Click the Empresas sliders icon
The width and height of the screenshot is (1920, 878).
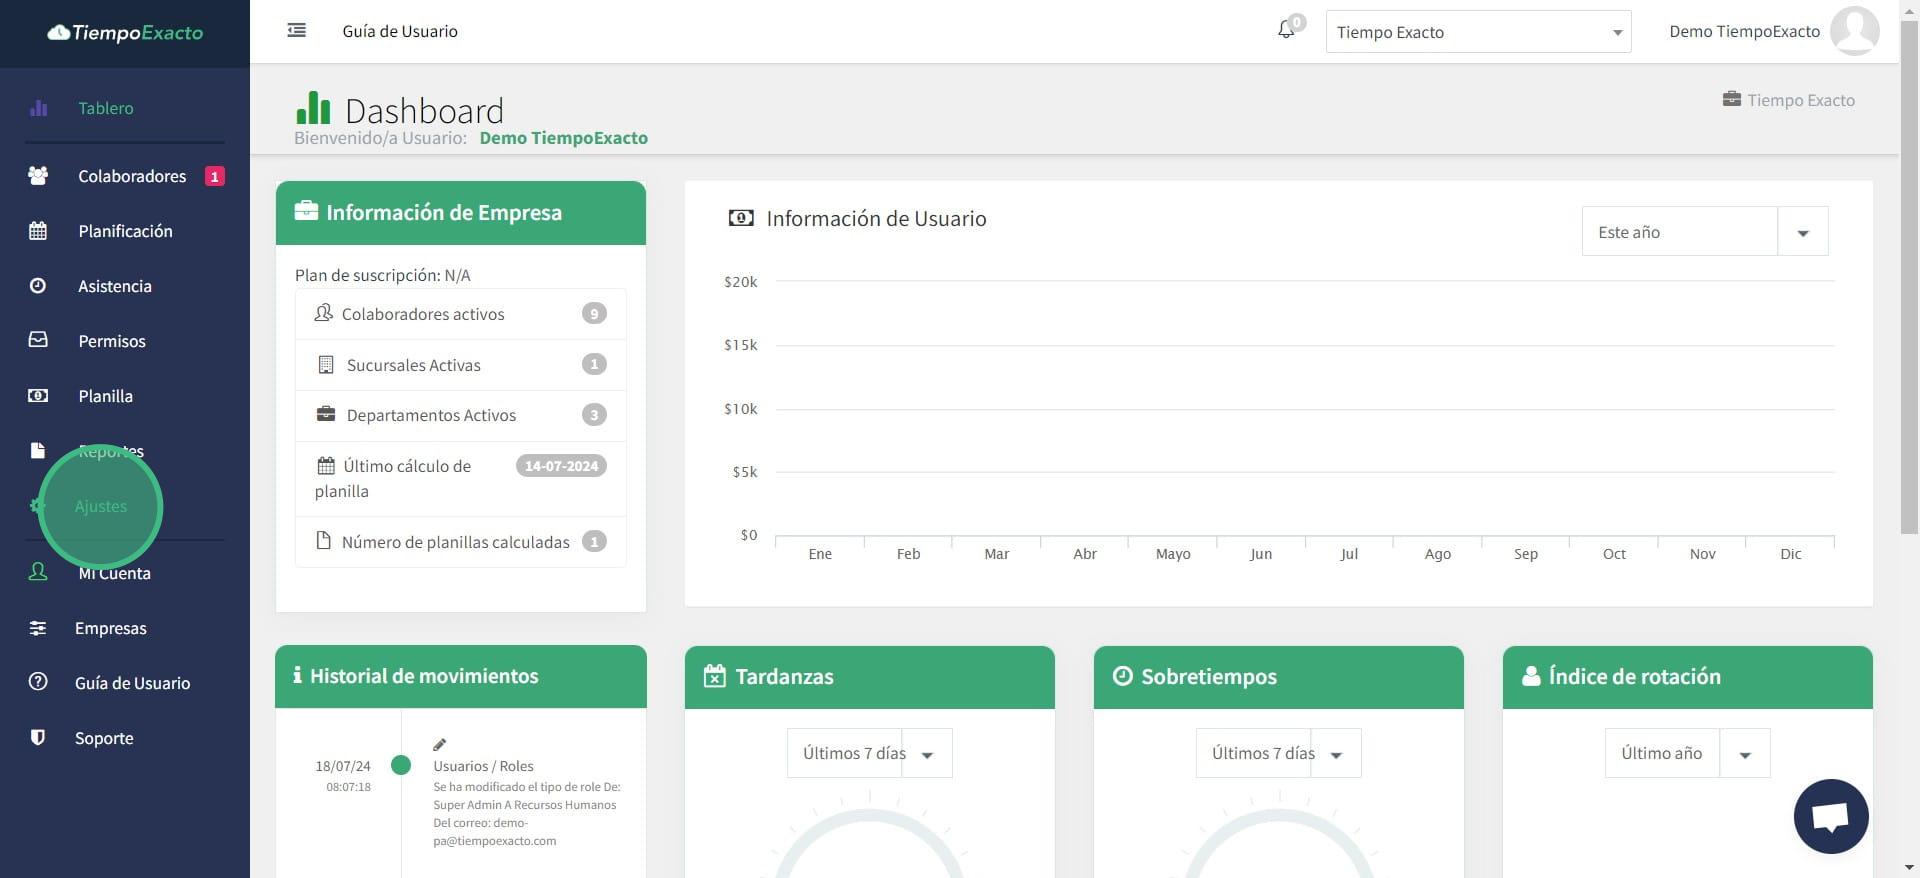click(38, 628)
